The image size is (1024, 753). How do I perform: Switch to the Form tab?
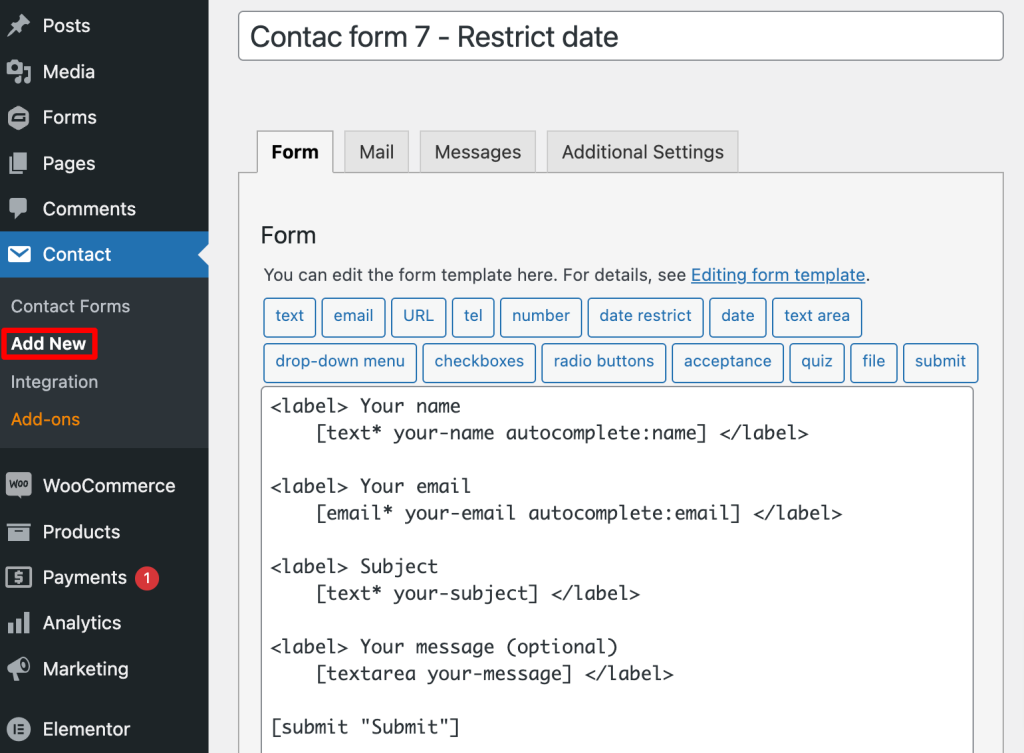tap(295, 152)
